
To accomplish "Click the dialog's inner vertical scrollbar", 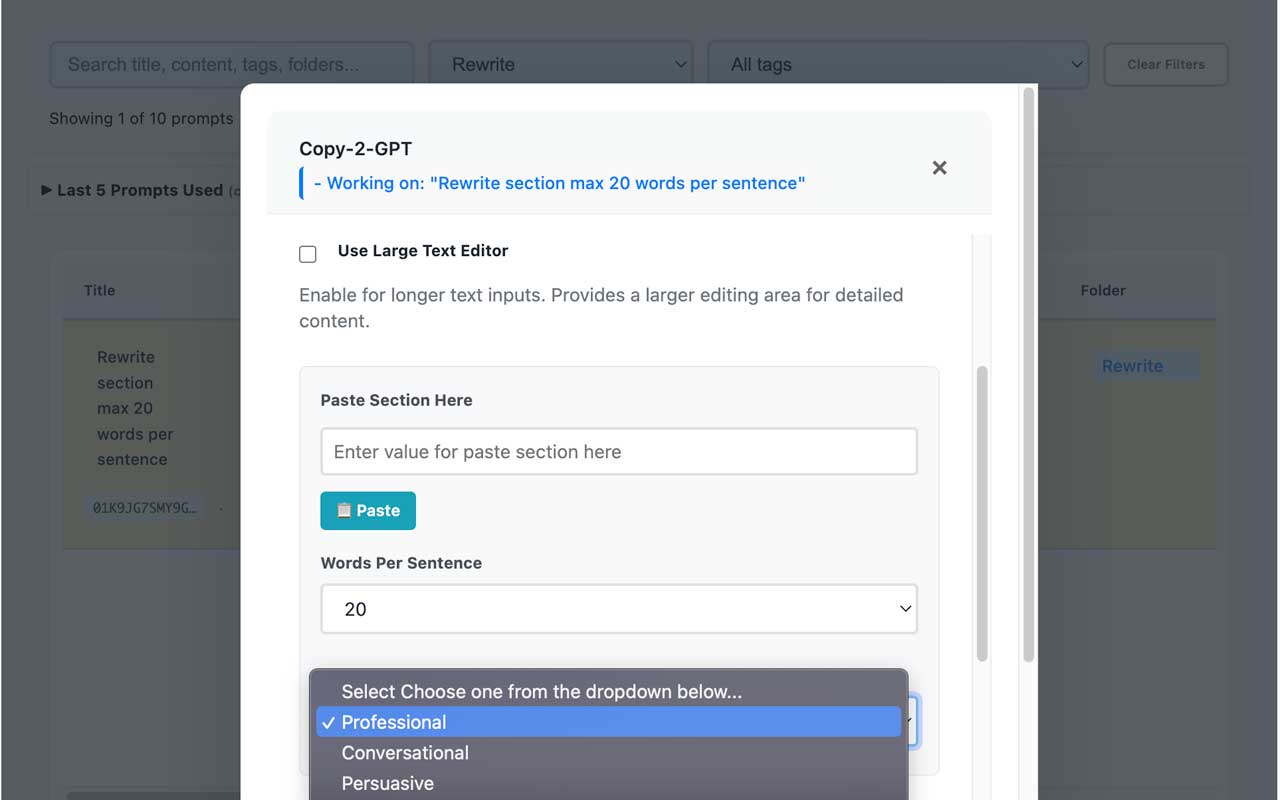I will pyautogui.click(x=982, y=510).
